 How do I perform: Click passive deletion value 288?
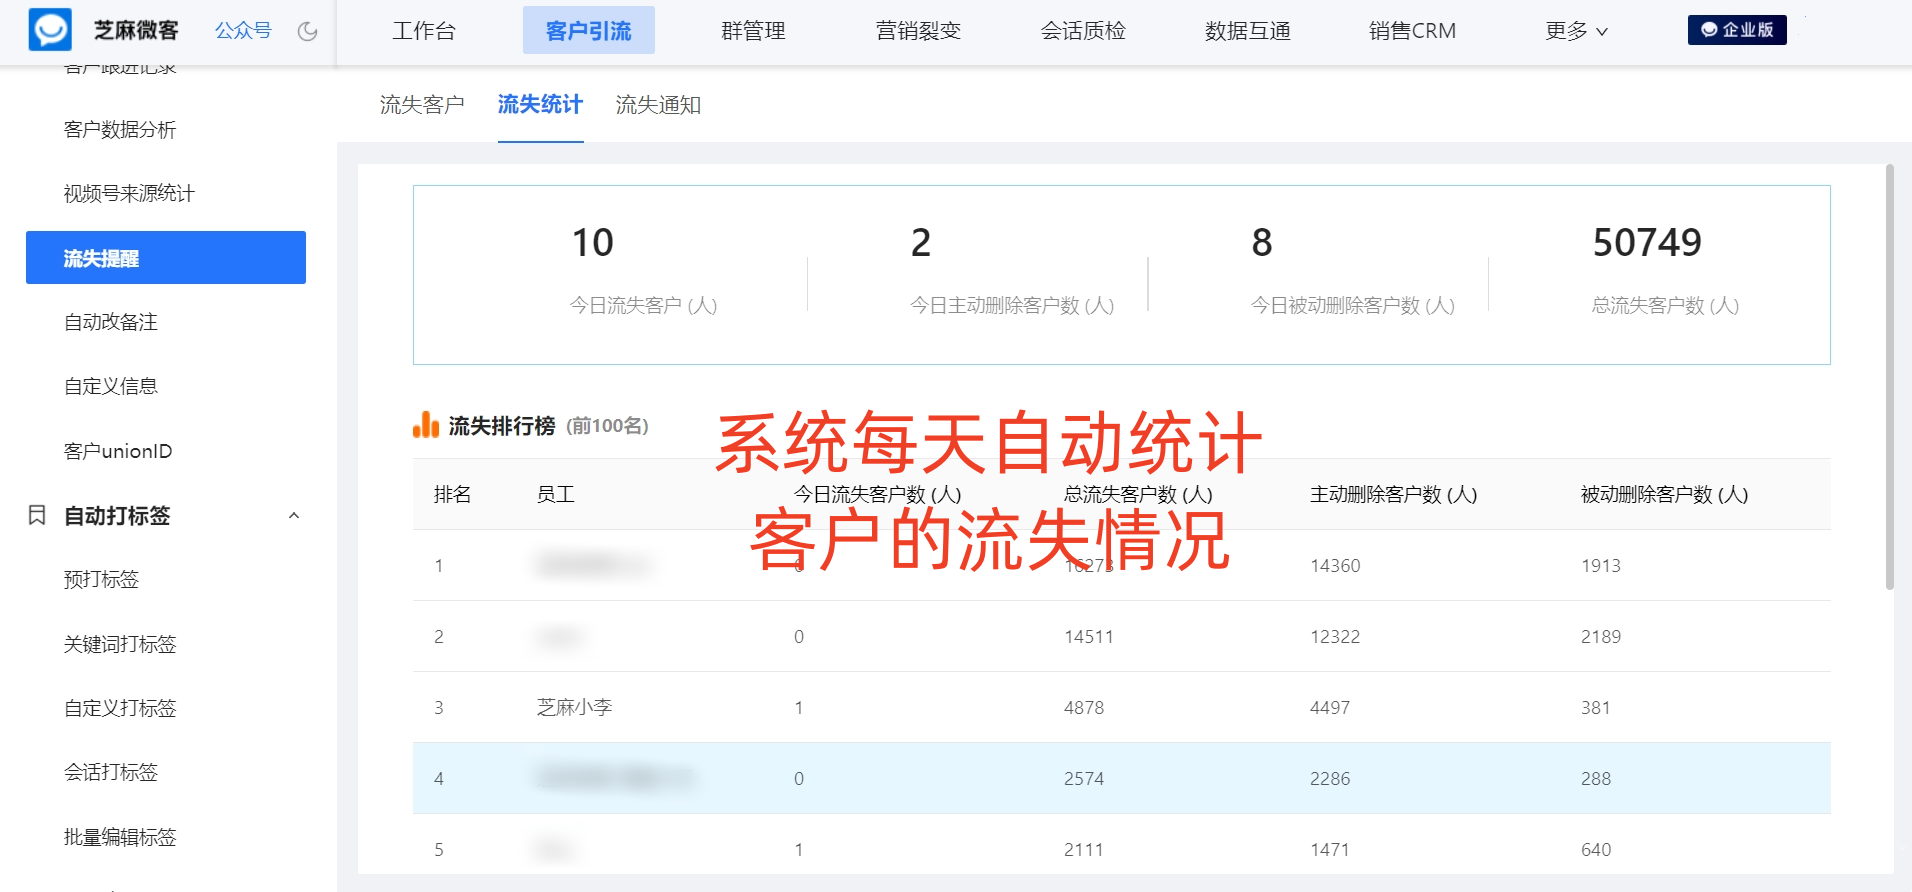pyautogui.click(x=1596, y=778)
